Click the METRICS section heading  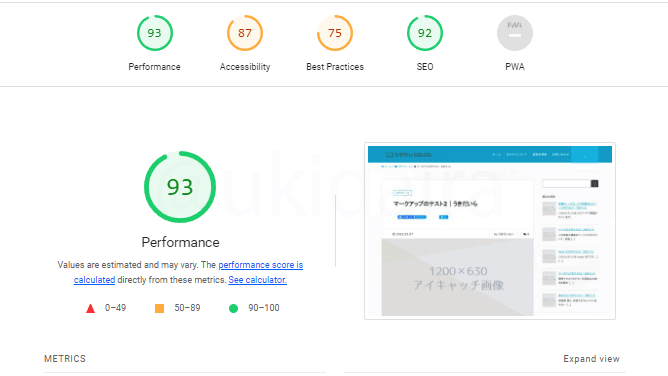pyautogui.click(x=65, y=359)
